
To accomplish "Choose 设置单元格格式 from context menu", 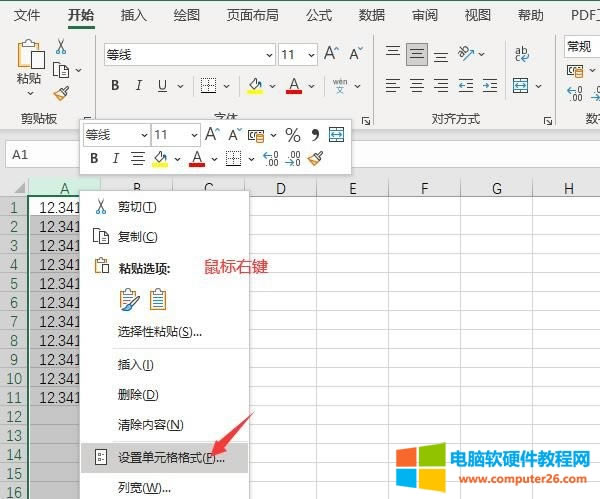I will 170,458.
